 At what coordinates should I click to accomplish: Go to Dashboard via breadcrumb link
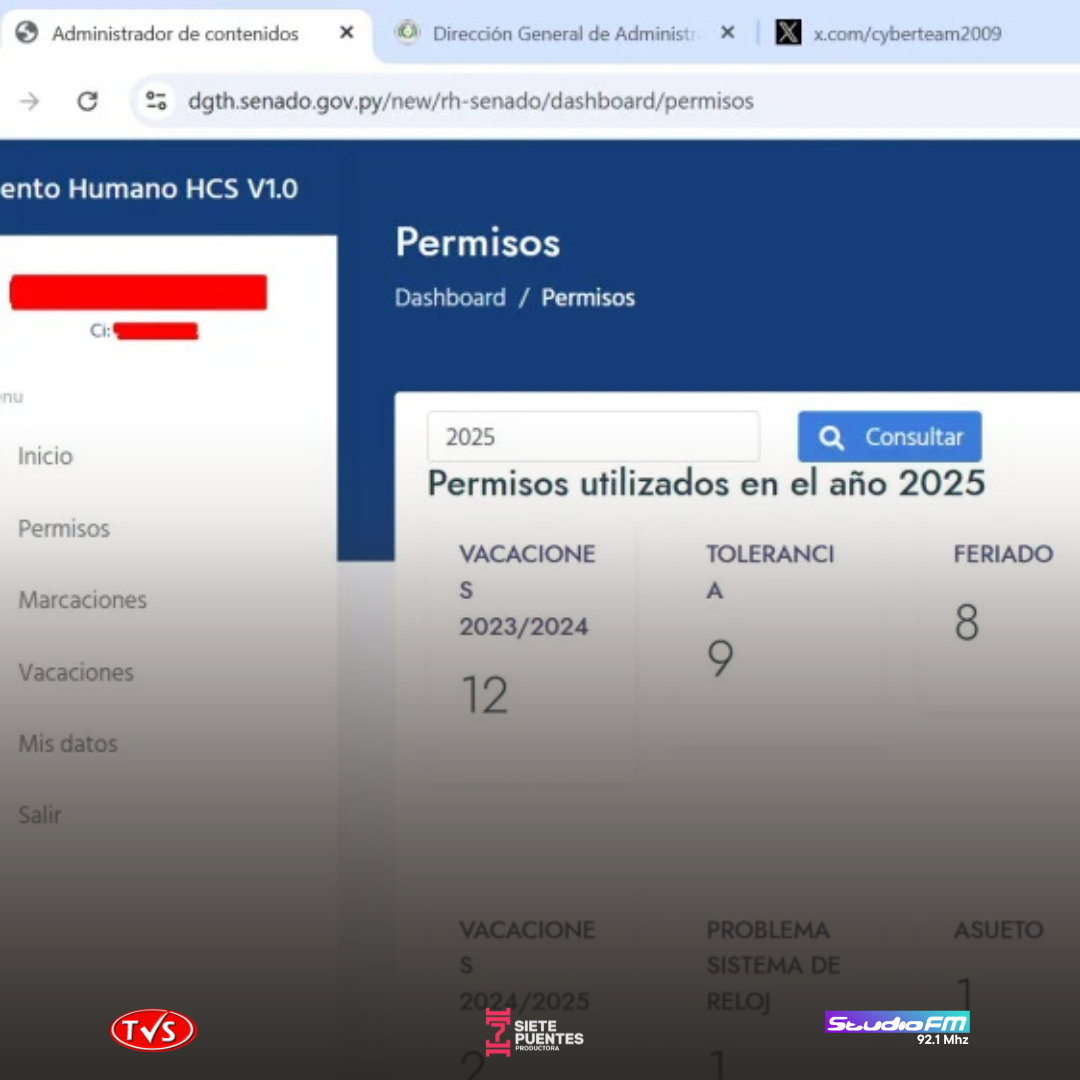point(450,298)
